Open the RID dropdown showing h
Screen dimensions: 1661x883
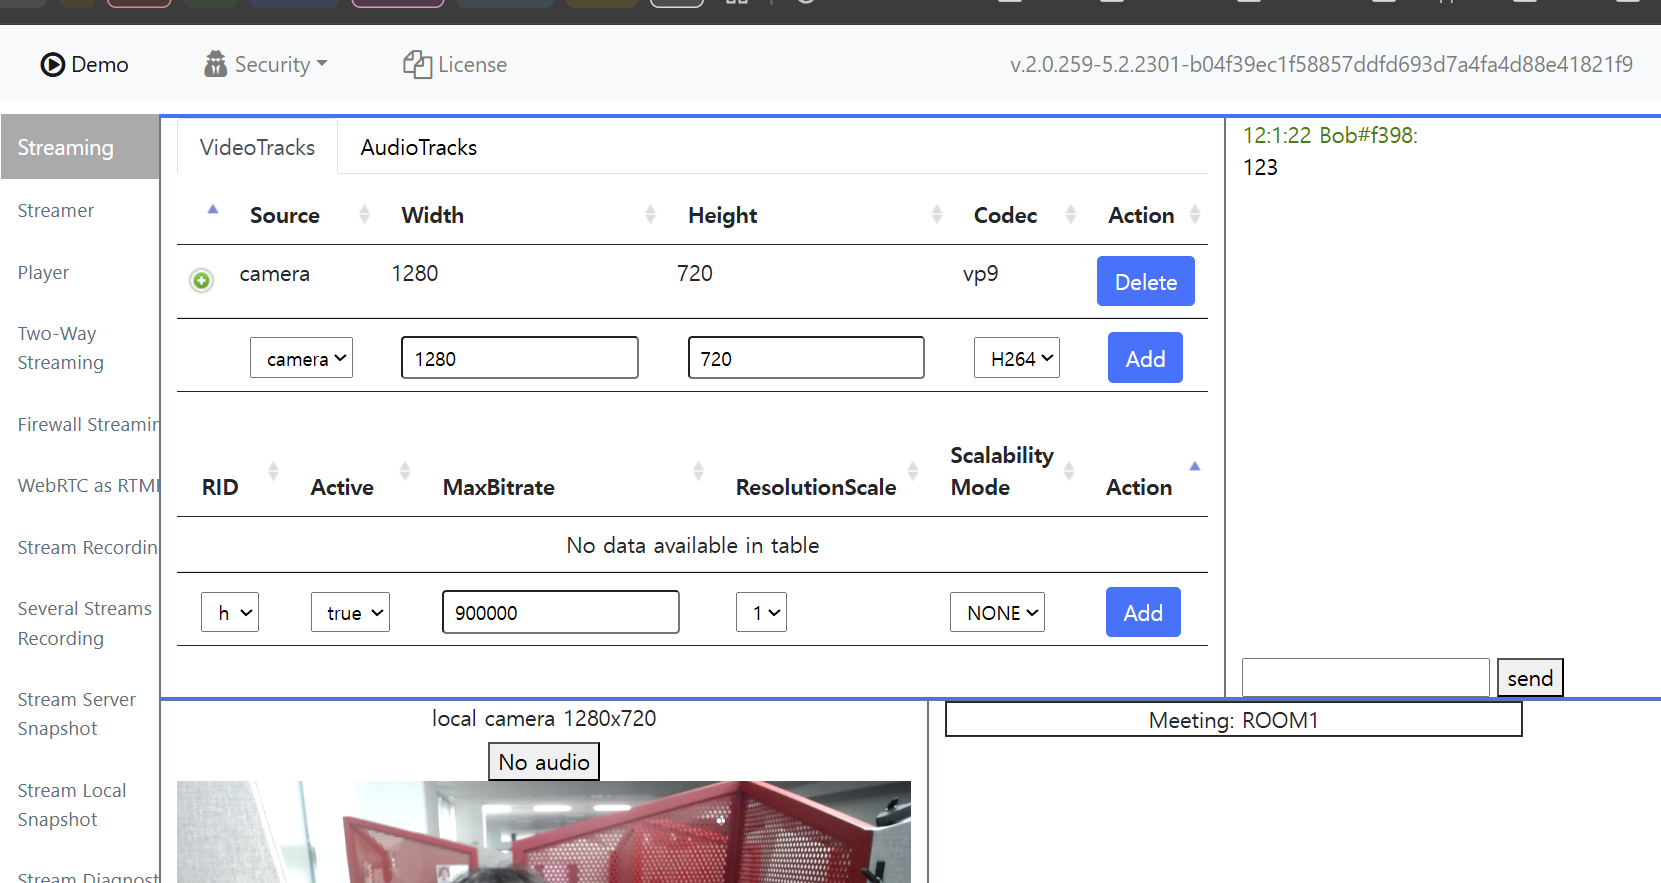click(230, 612)
